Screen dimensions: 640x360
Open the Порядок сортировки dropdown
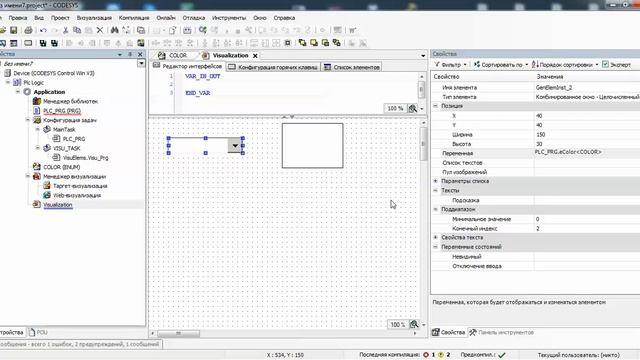[x=565, y=64]
